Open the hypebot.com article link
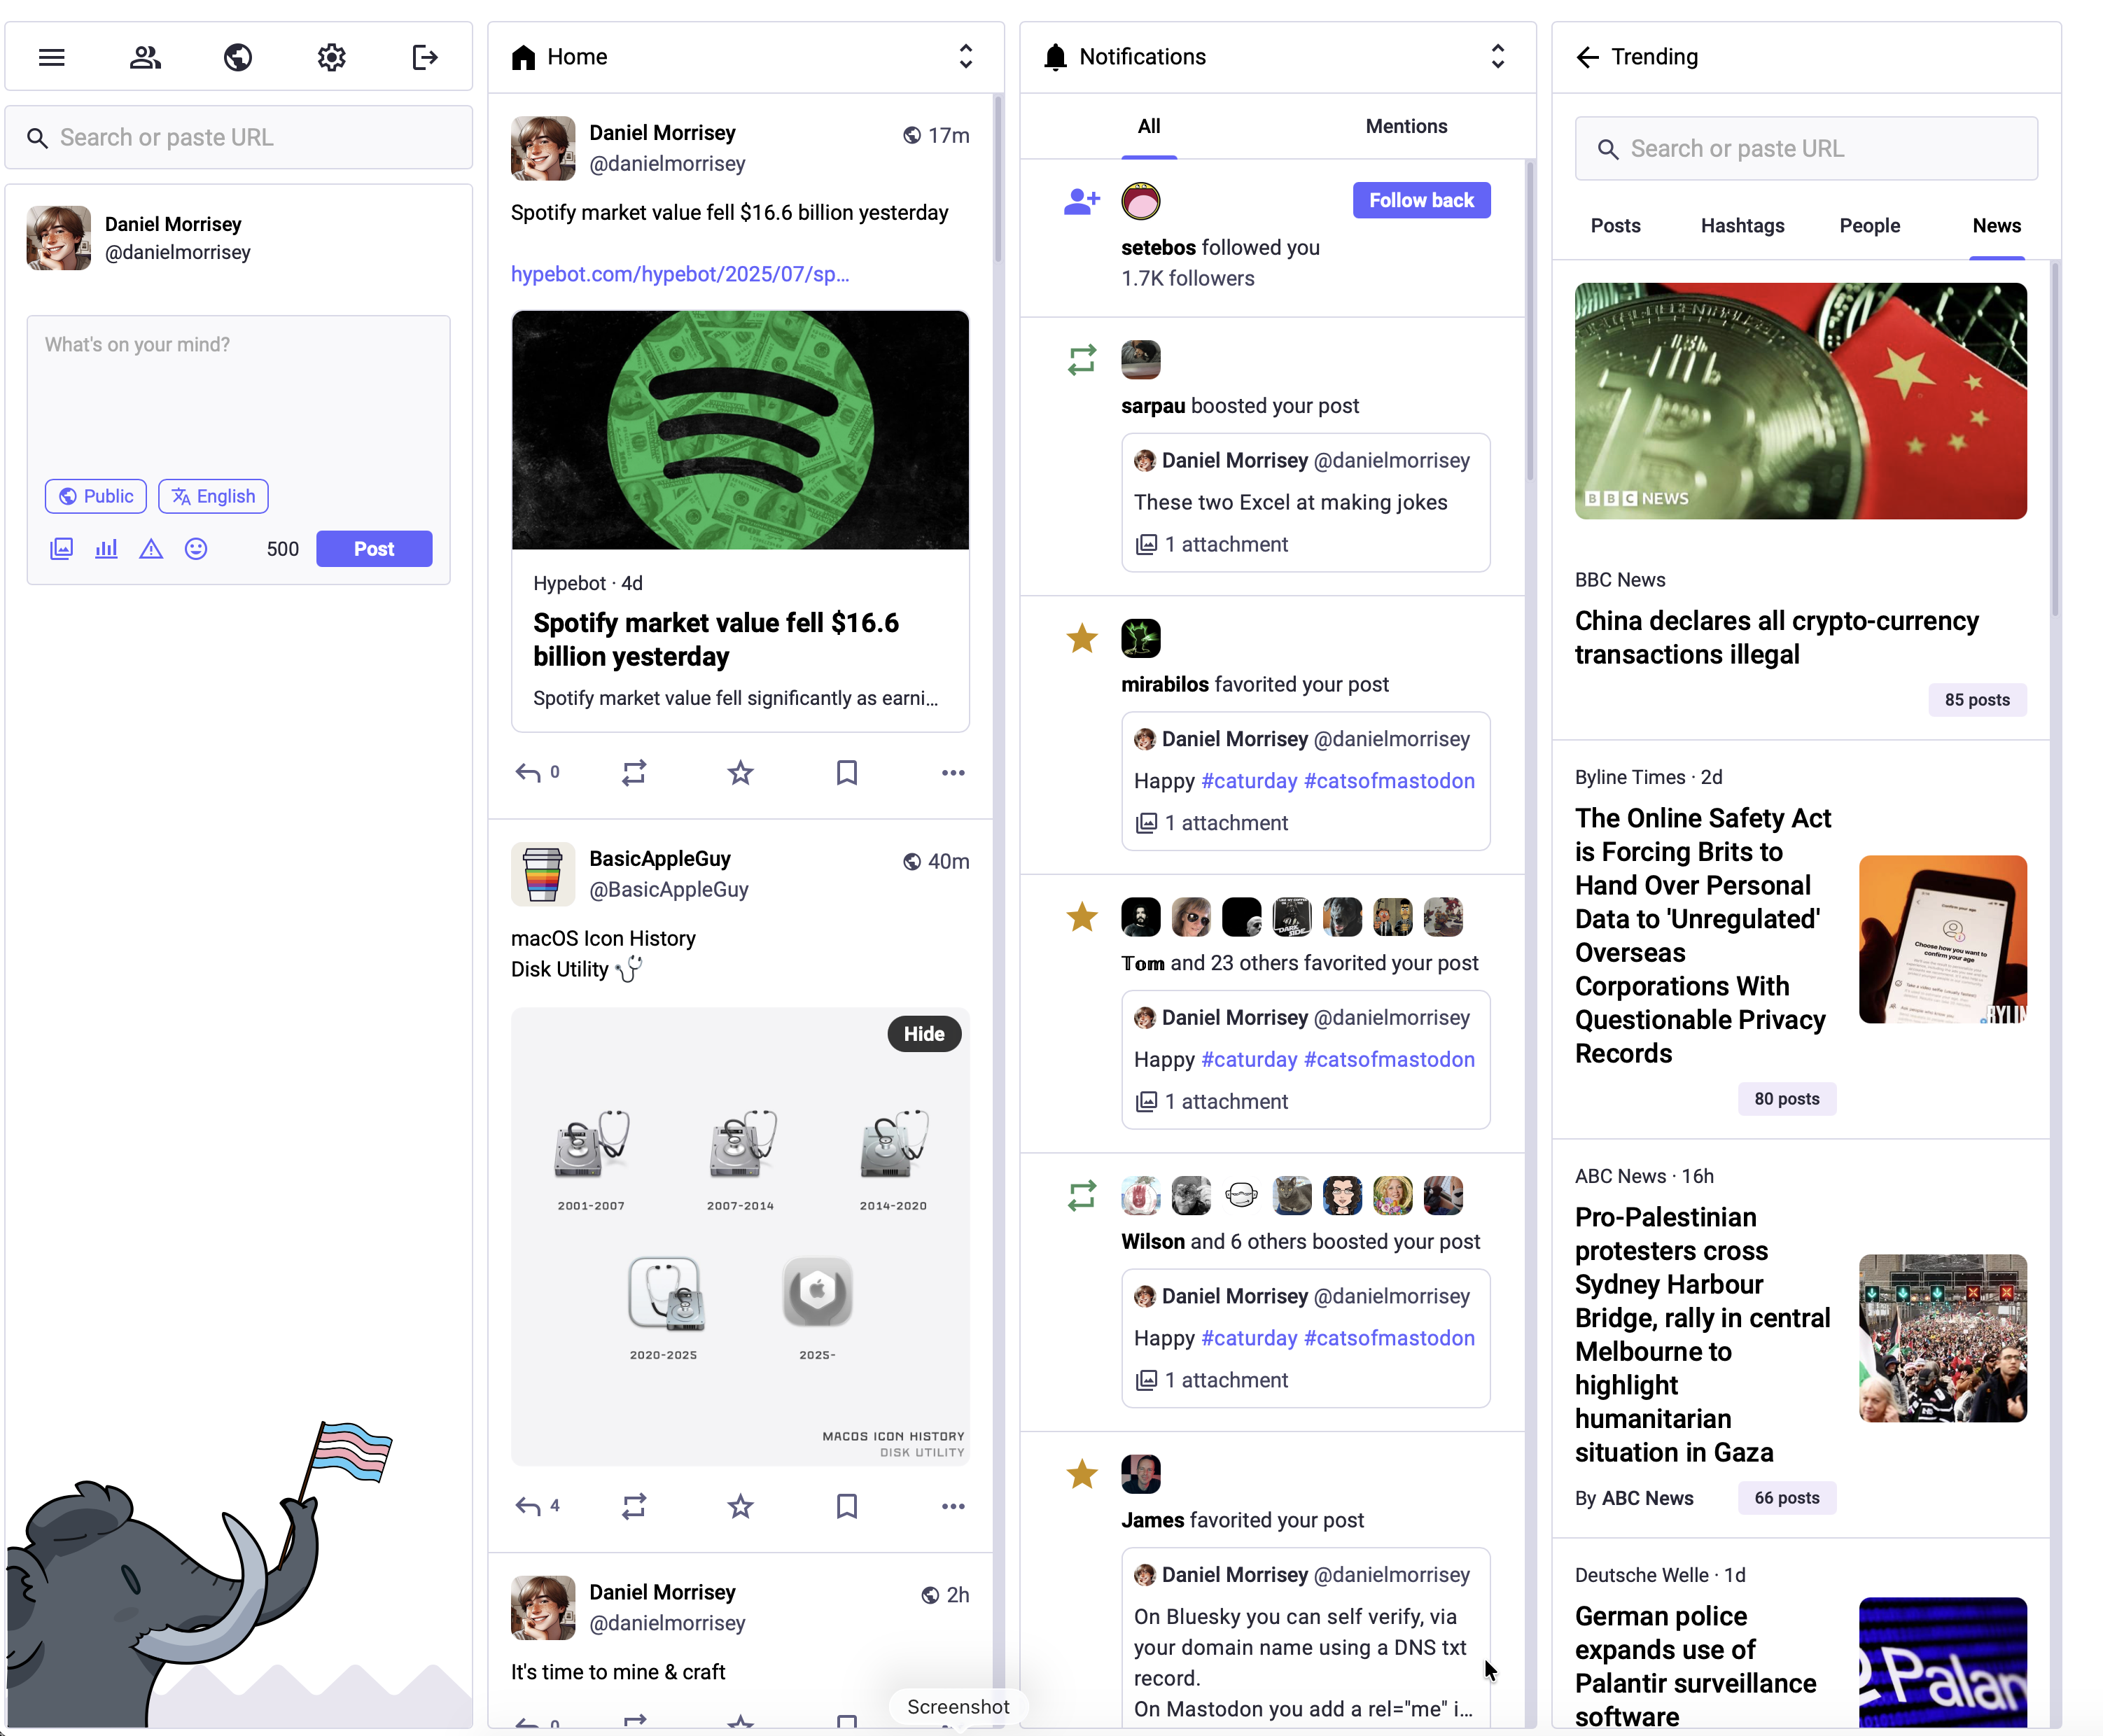Viewport: 2103px width, 1736px height. 680,274
